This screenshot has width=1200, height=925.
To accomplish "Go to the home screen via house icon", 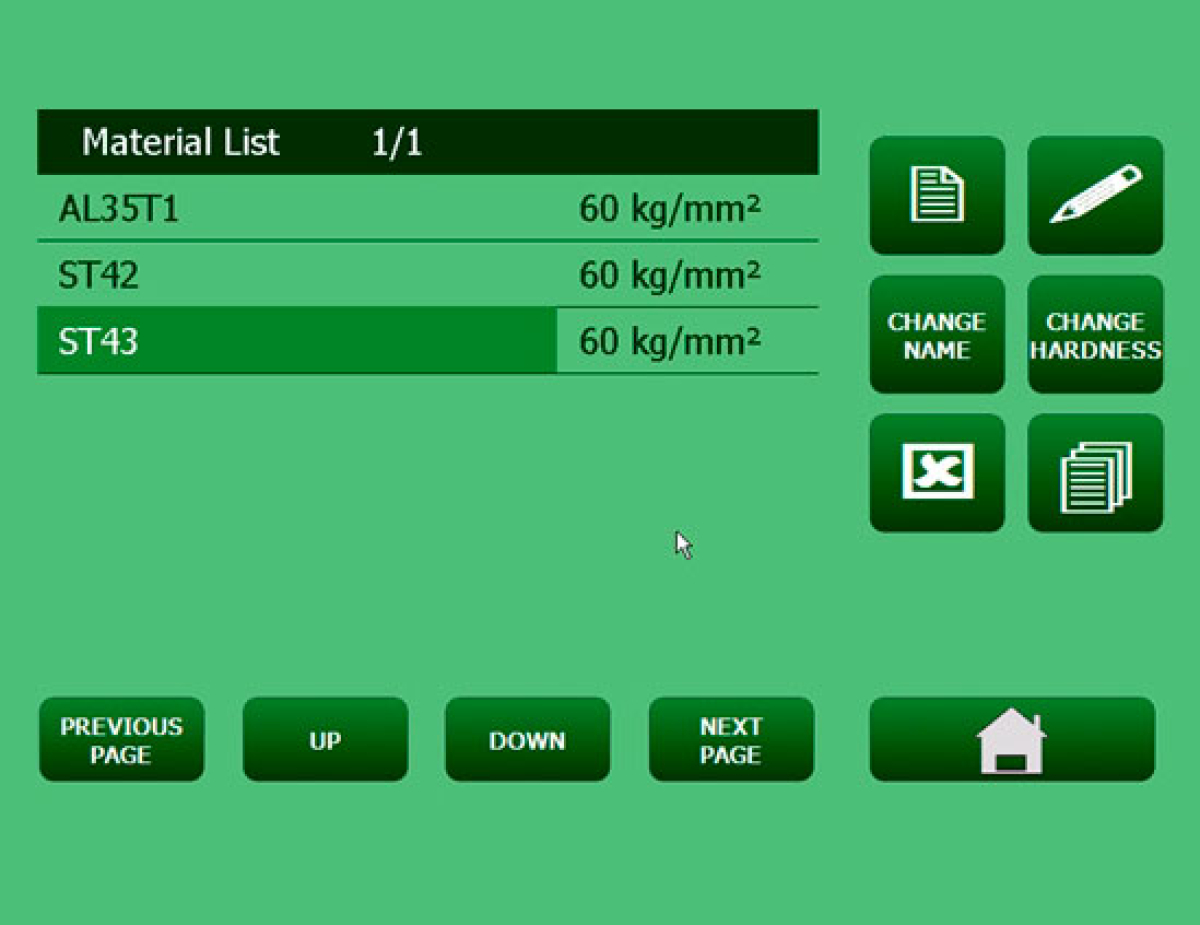I will click(x=1012, y=739).
